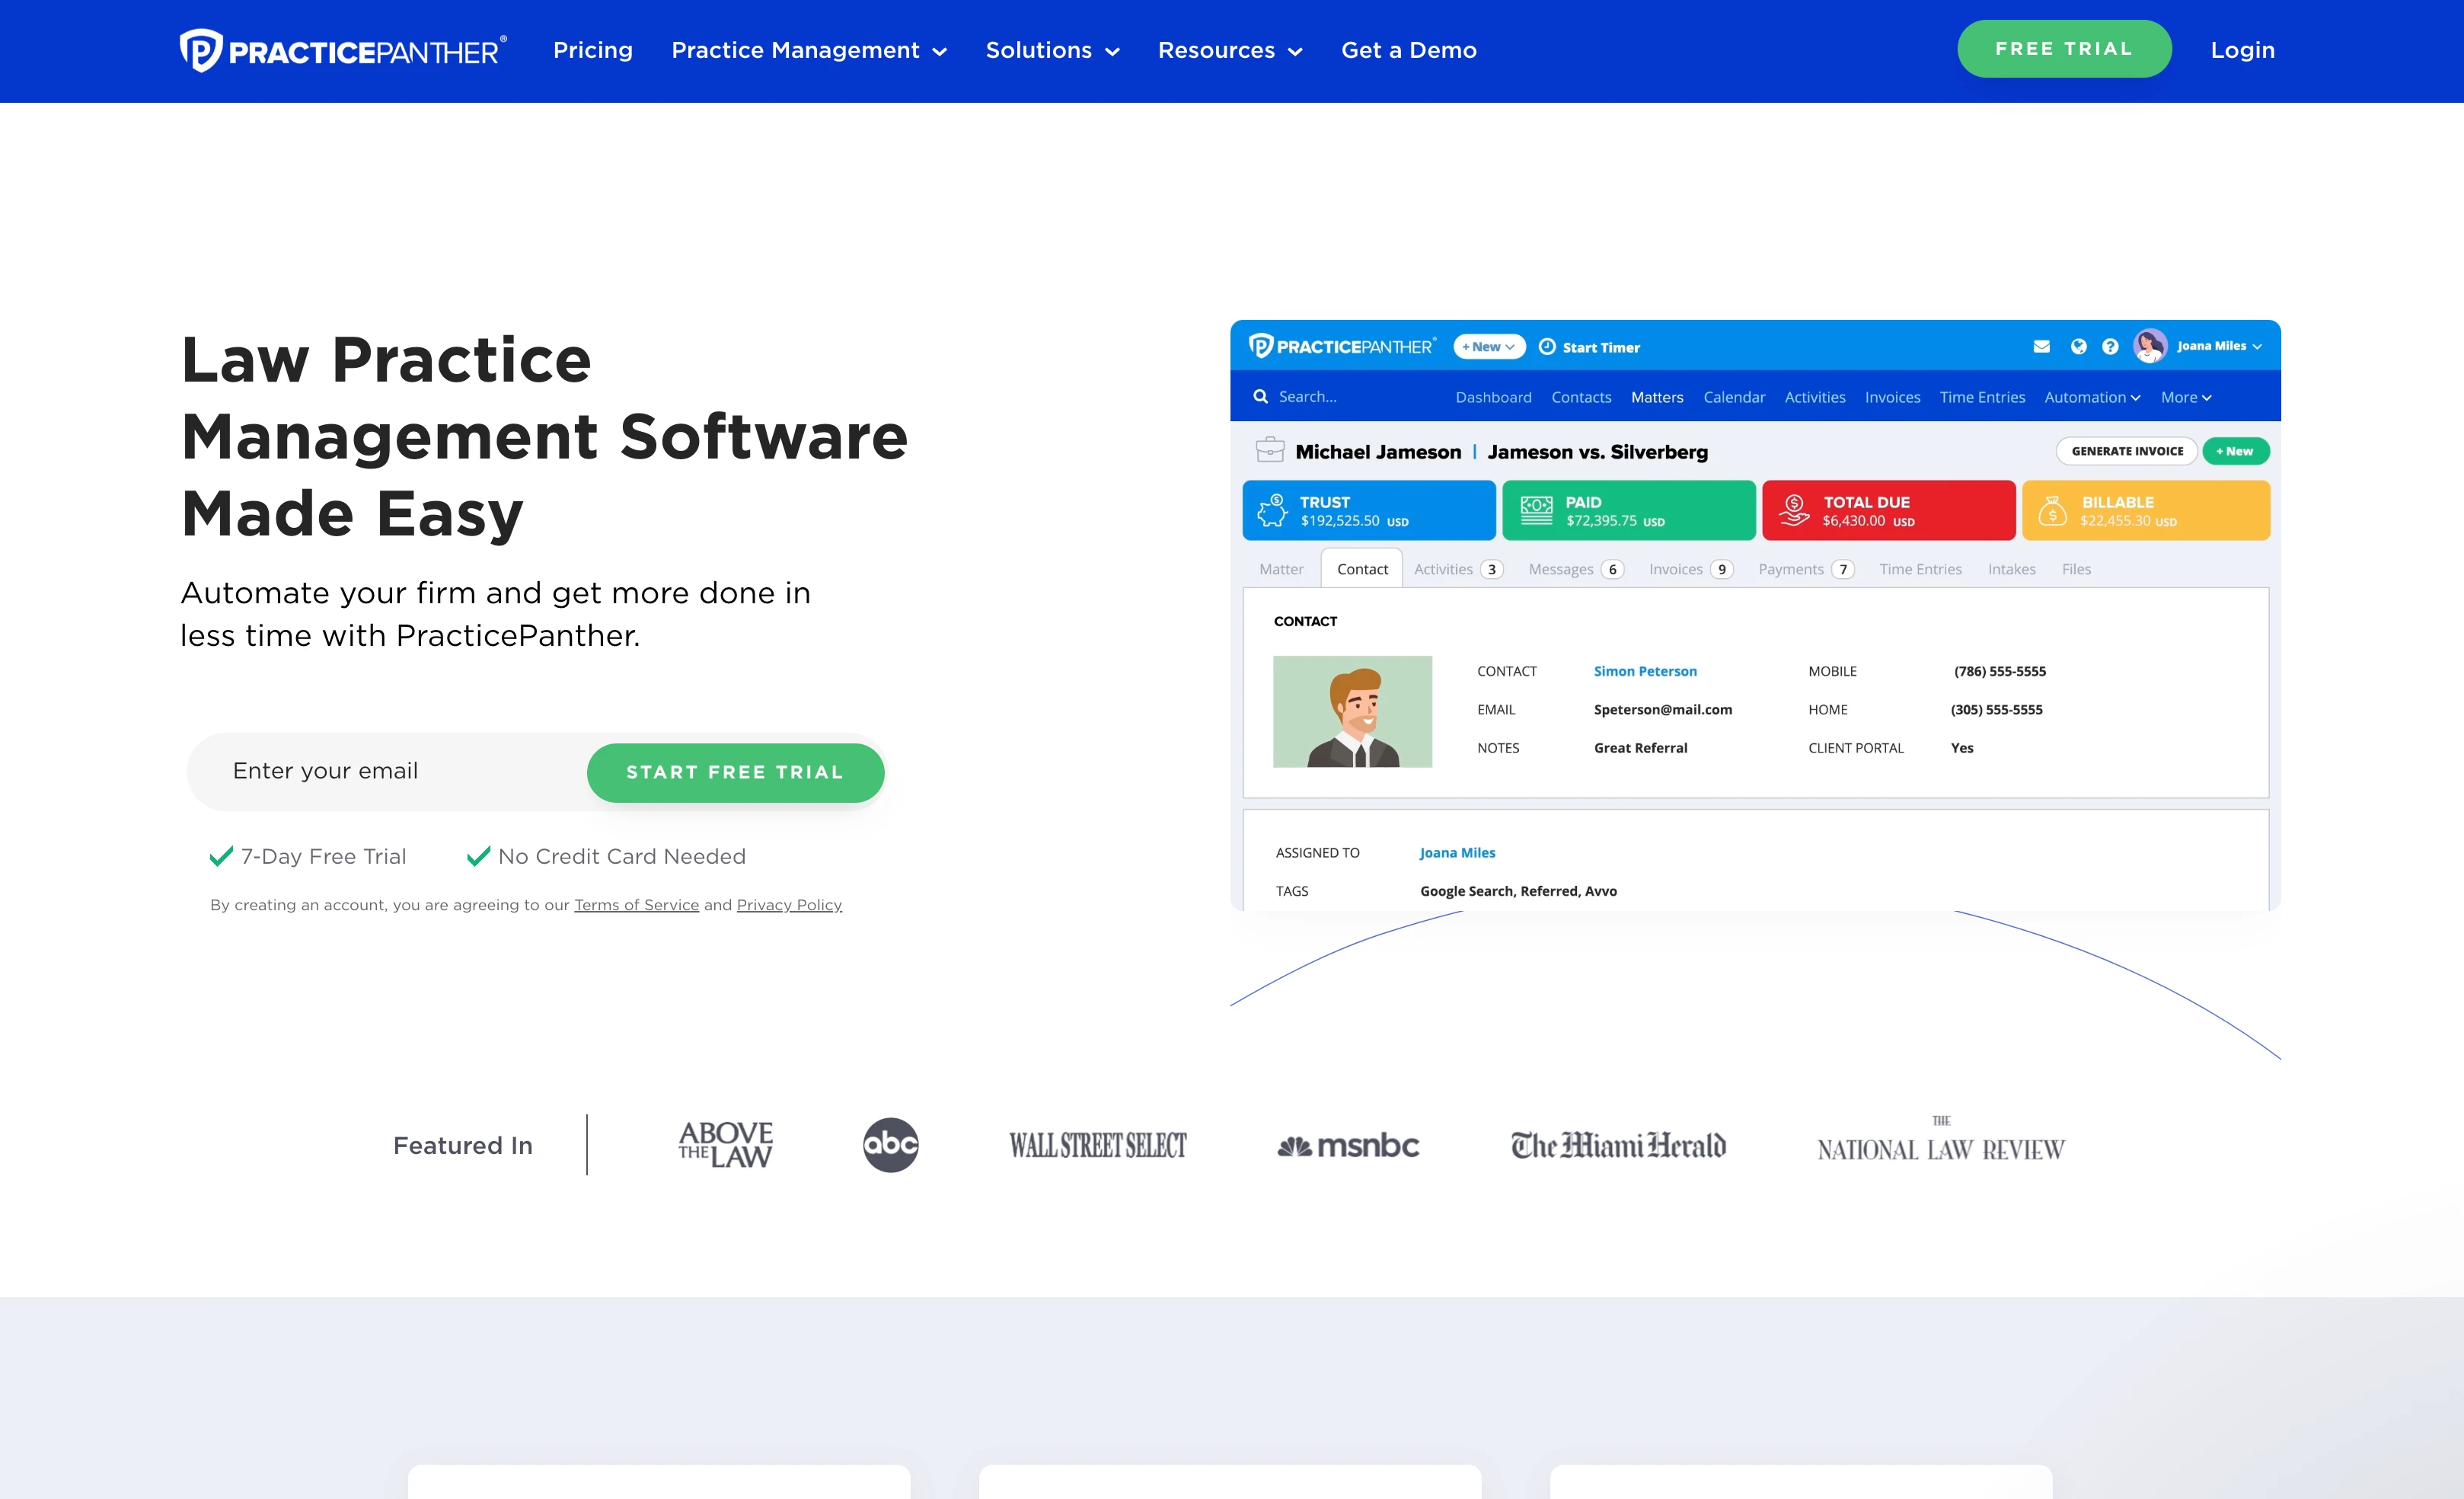This screenshot has width=2464, height=1499.
Task: Expand the Resources dropdown menu
Action: point(1229,50)
